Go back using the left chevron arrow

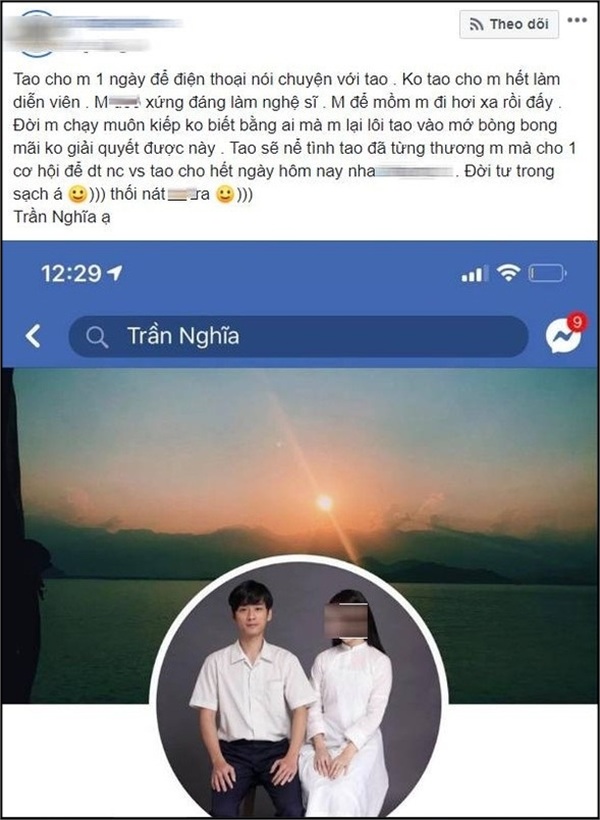pyautogui.click(x=32, y=336)
